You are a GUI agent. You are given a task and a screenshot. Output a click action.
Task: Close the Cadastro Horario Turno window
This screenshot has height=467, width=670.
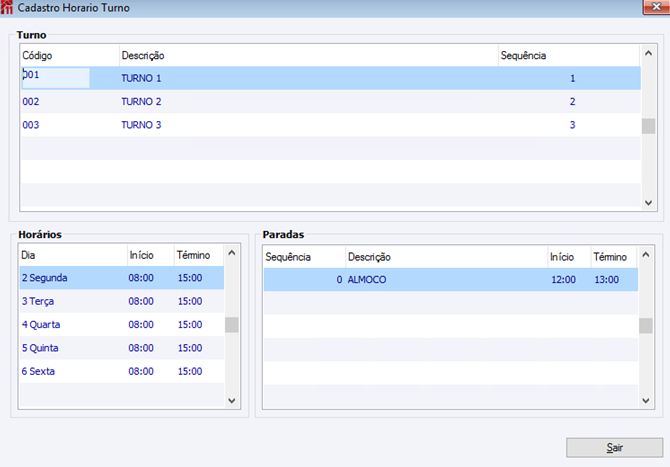click(x=656, y=7)
